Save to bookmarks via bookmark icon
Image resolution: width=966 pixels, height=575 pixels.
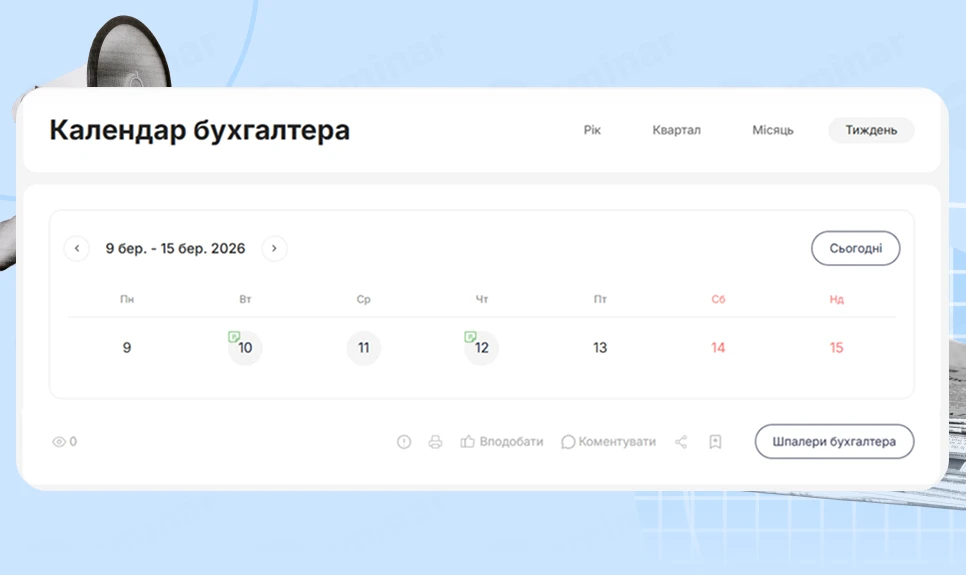coord(715,442)
